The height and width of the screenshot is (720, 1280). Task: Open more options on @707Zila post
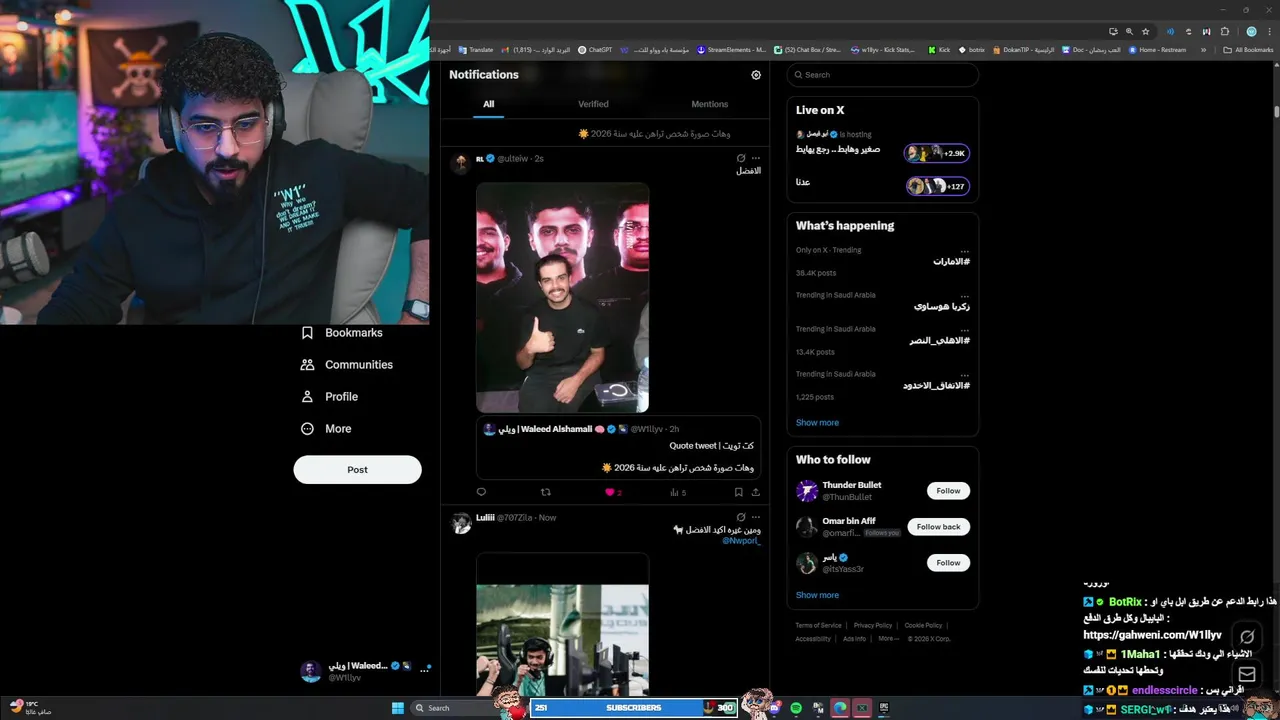pos(756,517)
